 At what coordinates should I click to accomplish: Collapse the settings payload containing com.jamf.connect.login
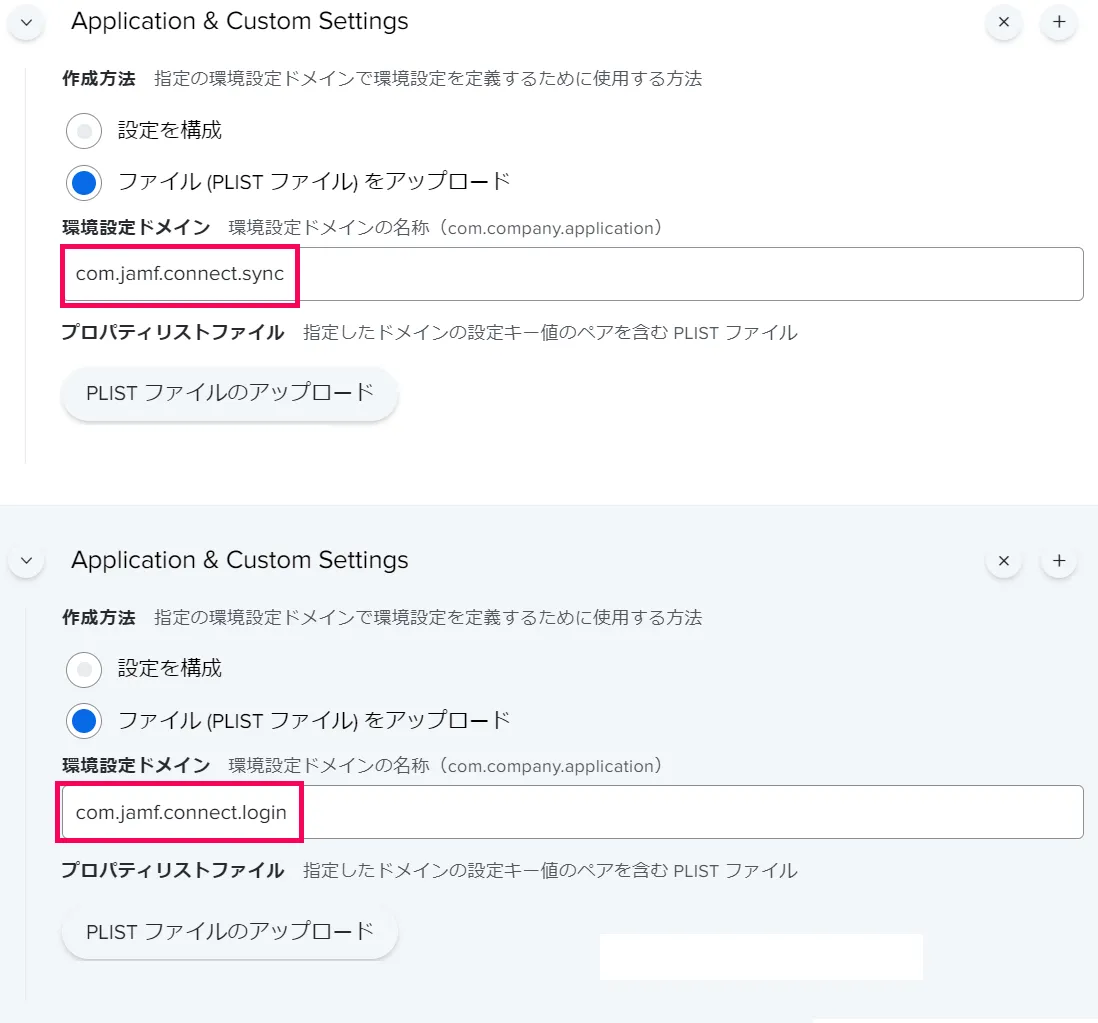(x=26, y=560)
